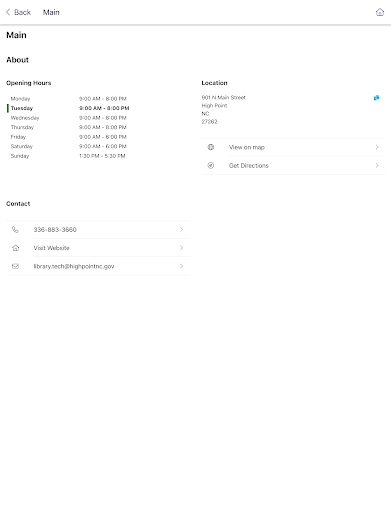The width and height of the screenshot is (391, 512).
Task: Click the globe icon beside View on map
Action: (211, 147)
